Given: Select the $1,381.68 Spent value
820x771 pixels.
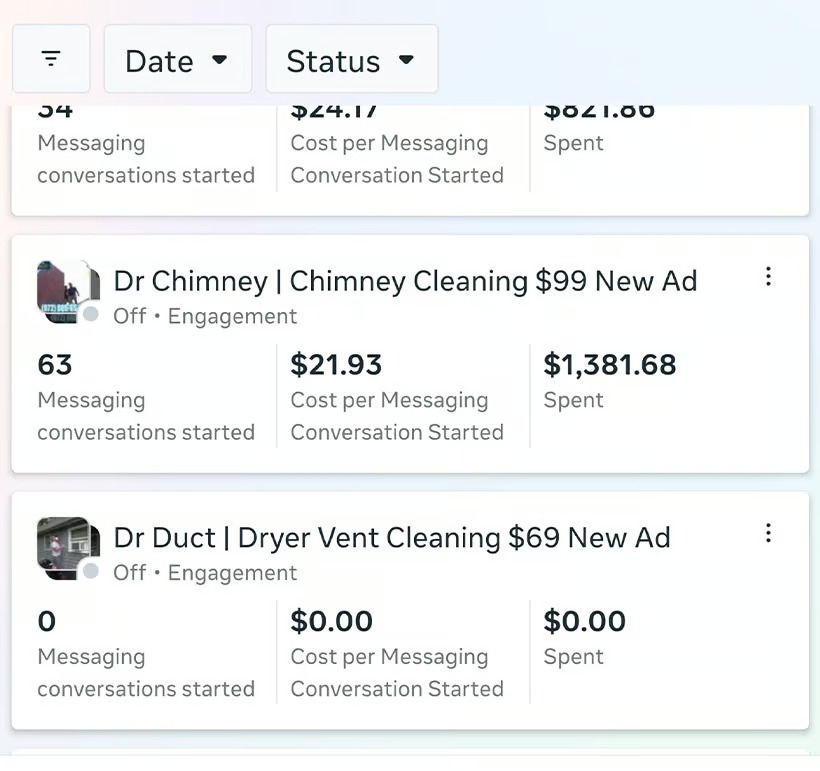Looking at the screenshot, I should [609, 365].
